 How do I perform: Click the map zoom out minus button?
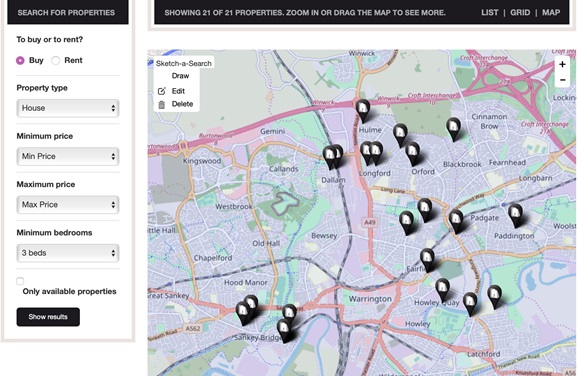tap(562, 80)
